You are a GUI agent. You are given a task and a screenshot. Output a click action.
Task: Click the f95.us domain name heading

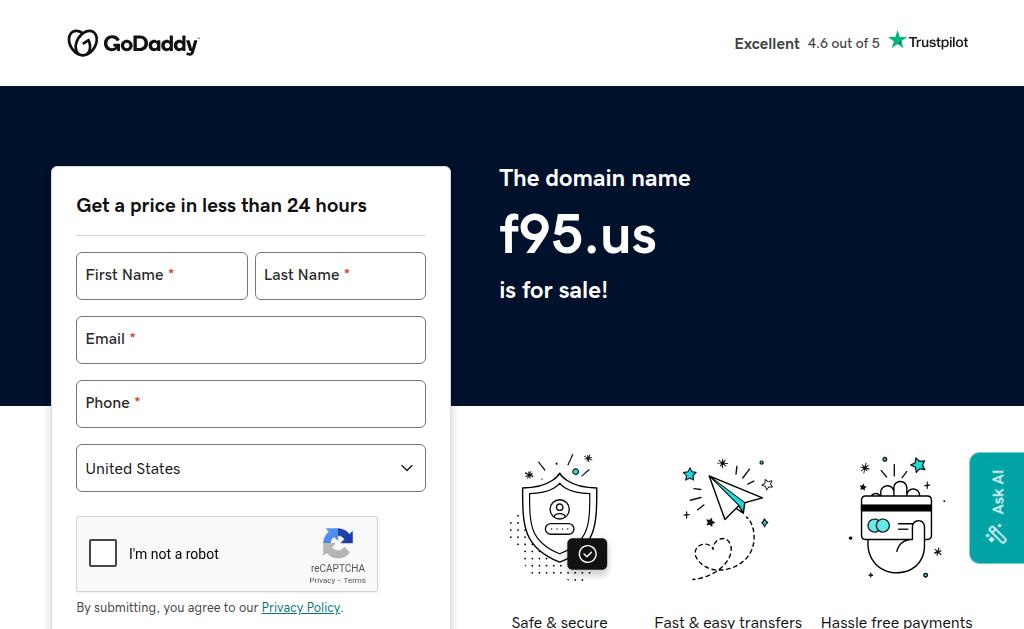tap(578, 235)
